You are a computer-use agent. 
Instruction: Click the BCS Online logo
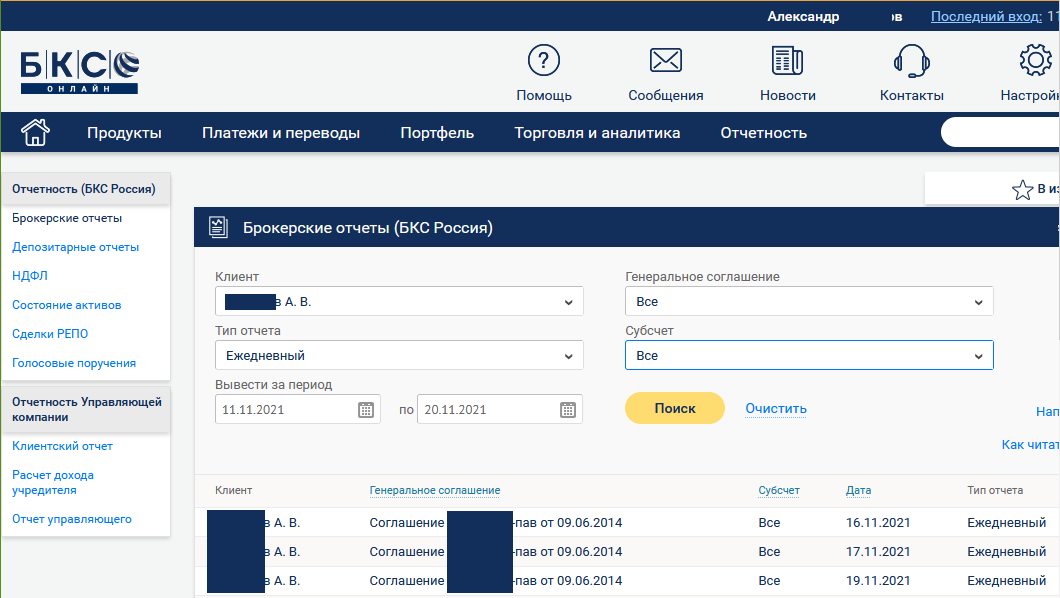79,71
